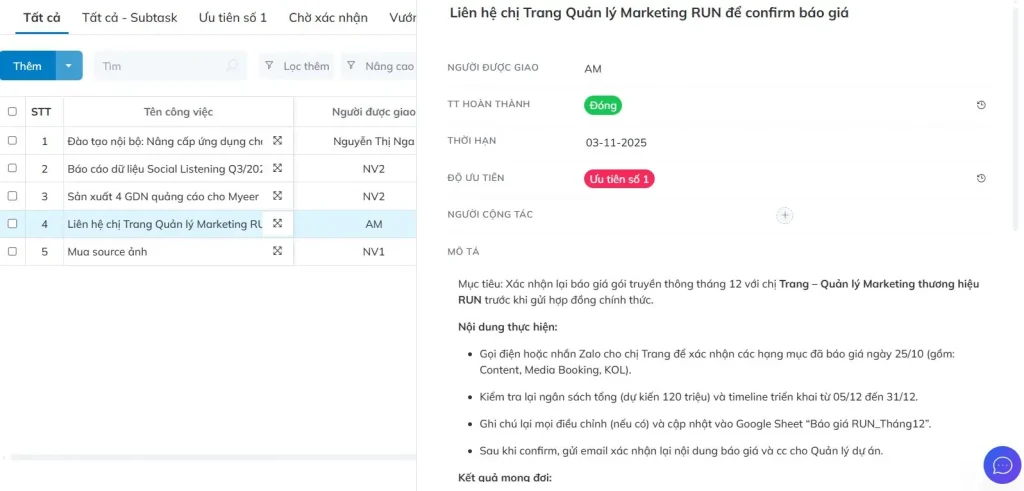Sort by the Tên công việc column header
The width and height of the screenshot is (1024, 491).
click(178, 112)
